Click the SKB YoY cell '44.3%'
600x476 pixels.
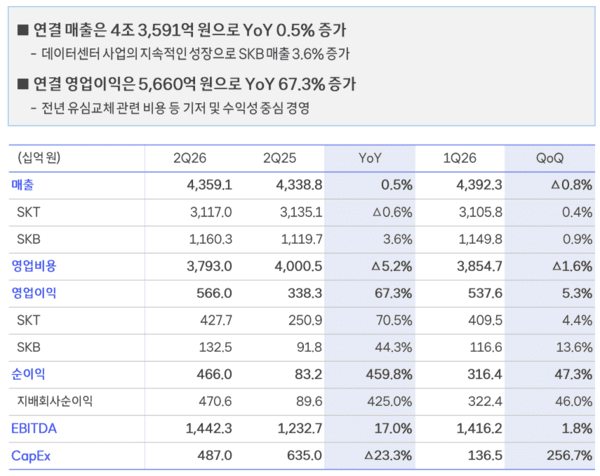394,348
